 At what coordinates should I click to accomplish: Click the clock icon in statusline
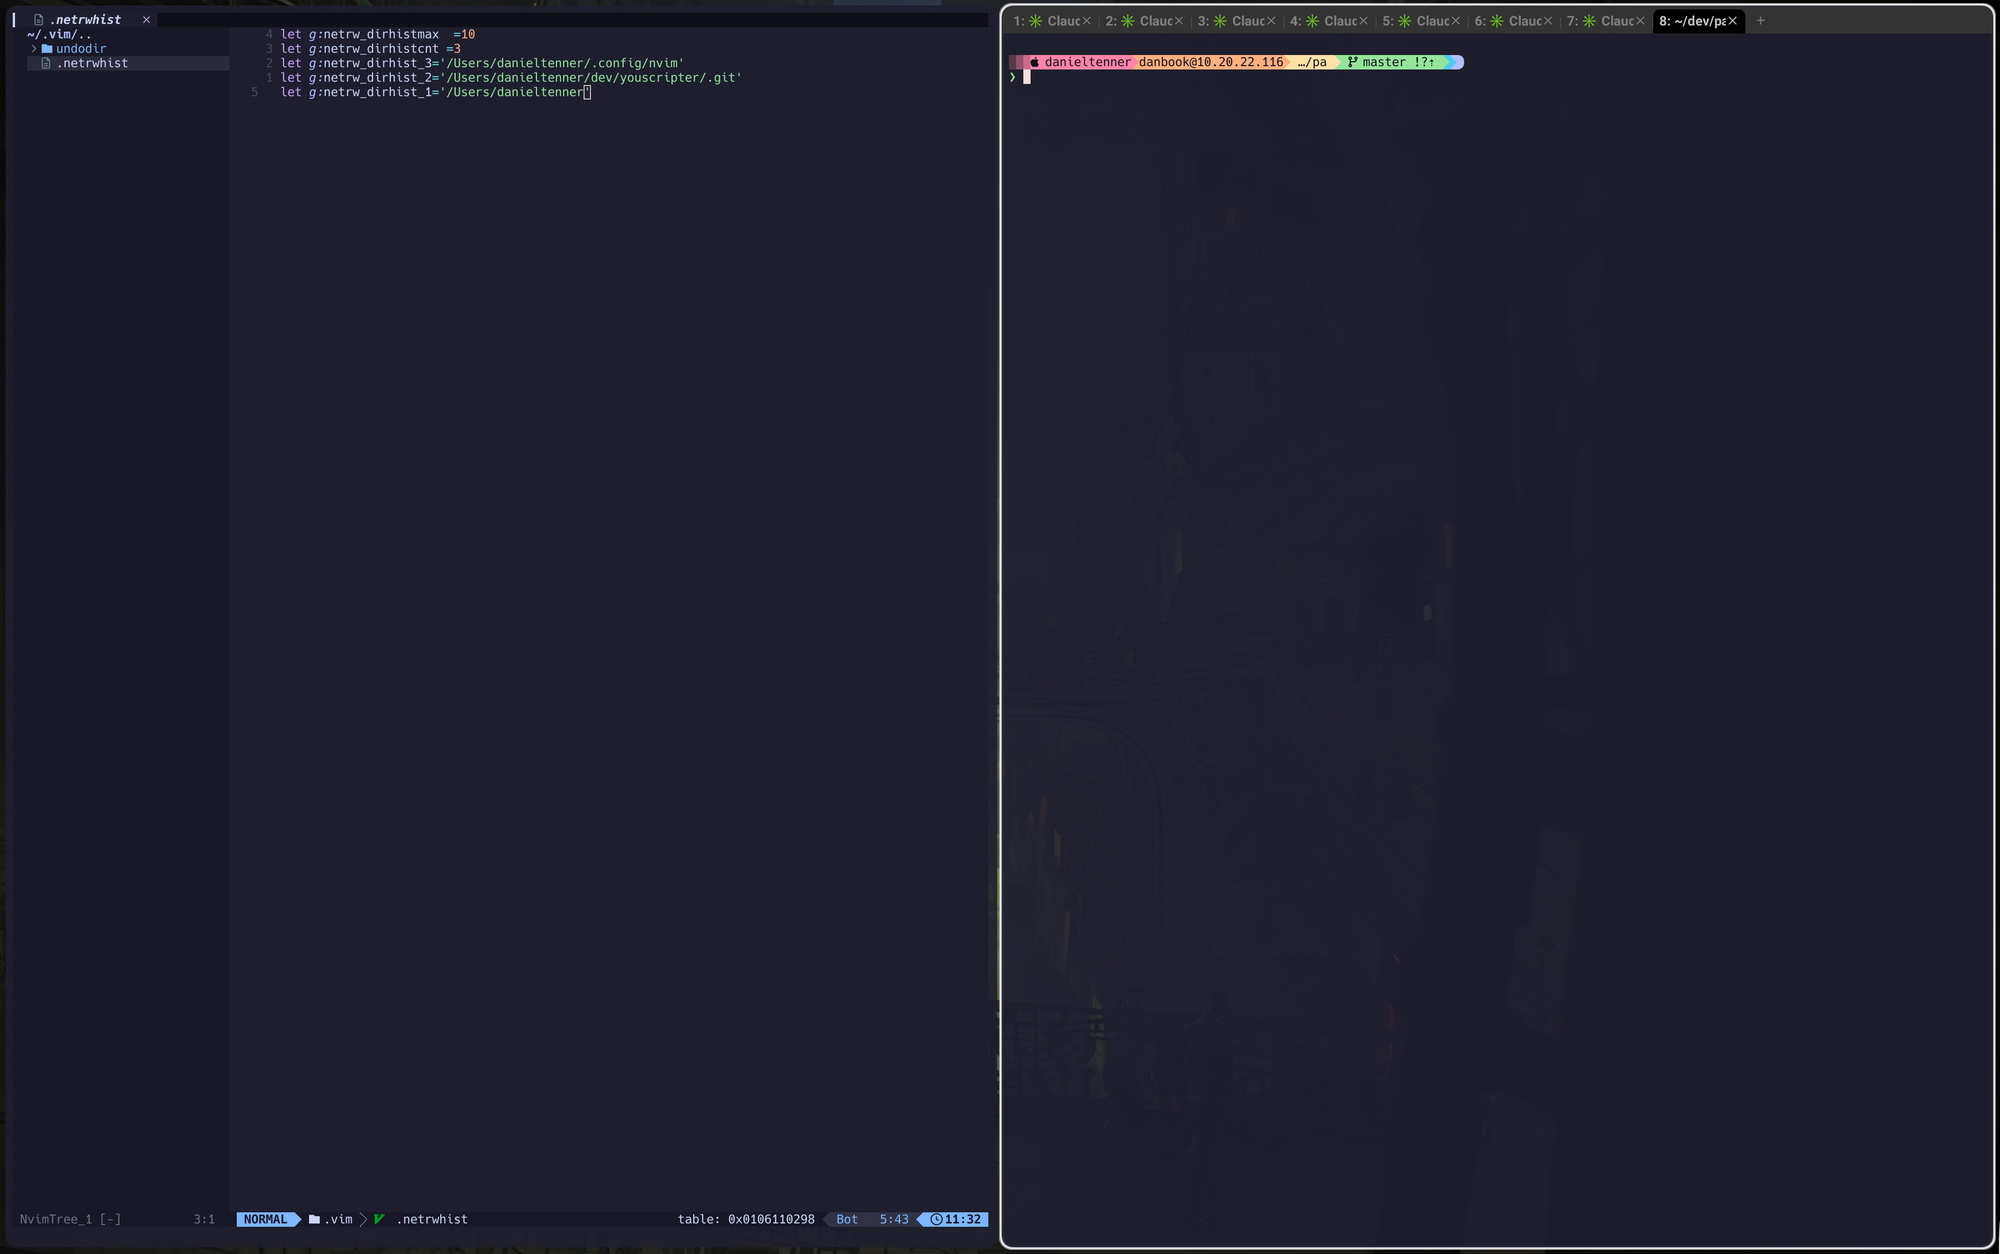[x=936, y=1219]
